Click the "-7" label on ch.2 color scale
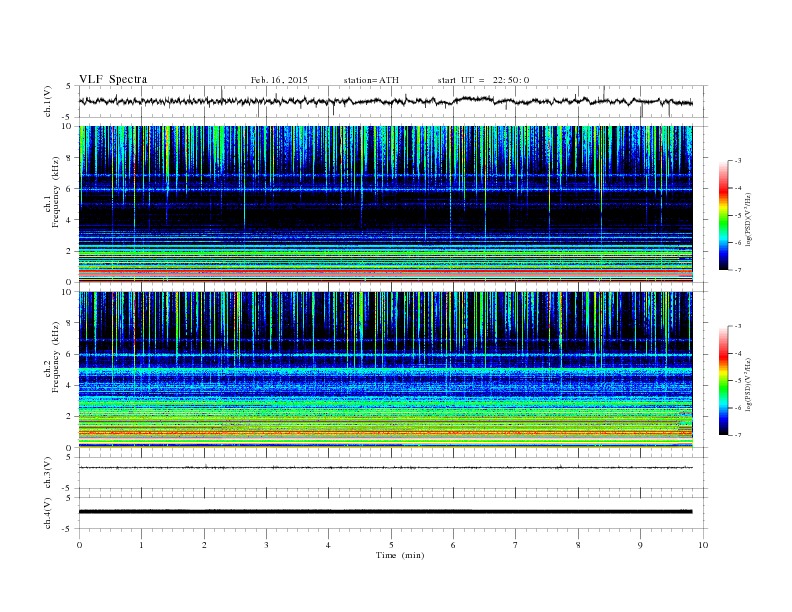This screenshot has width=792, height=612. (x=738, y=435)
